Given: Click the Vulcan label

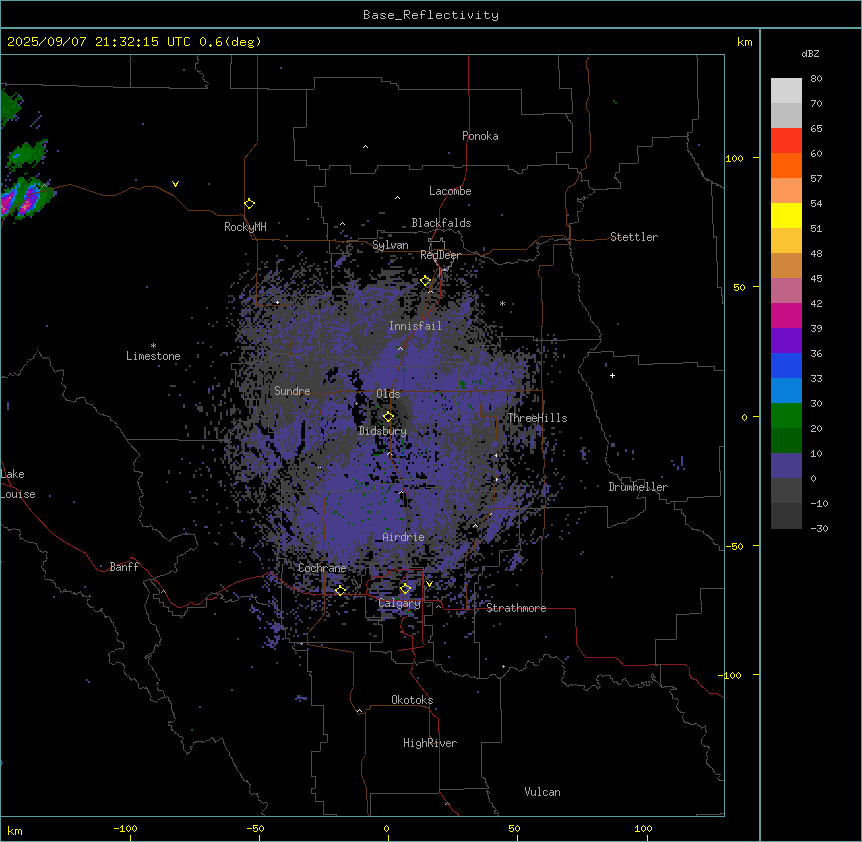Looking at the screenshot, I should [543, 792].
